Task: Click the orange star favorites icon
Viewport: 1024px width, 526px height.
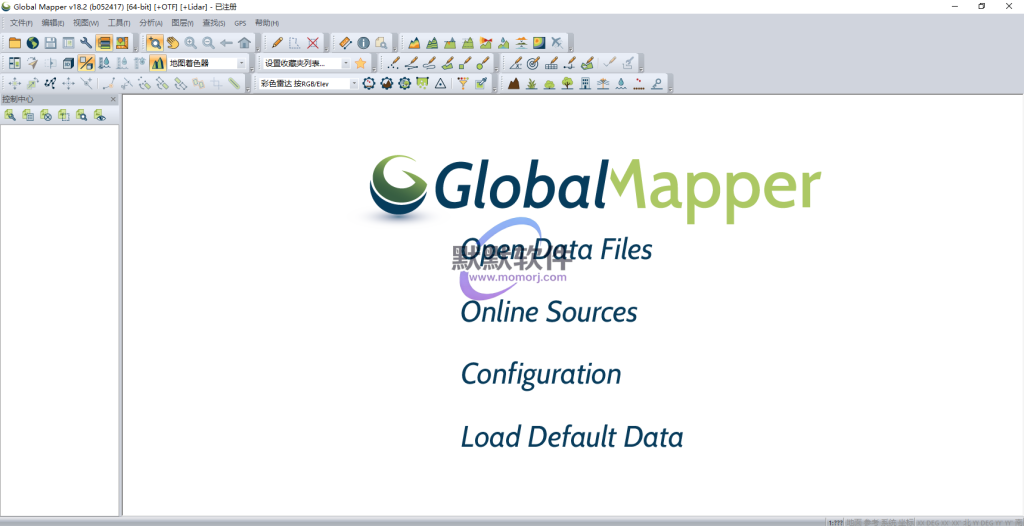Action: [360, 63]
